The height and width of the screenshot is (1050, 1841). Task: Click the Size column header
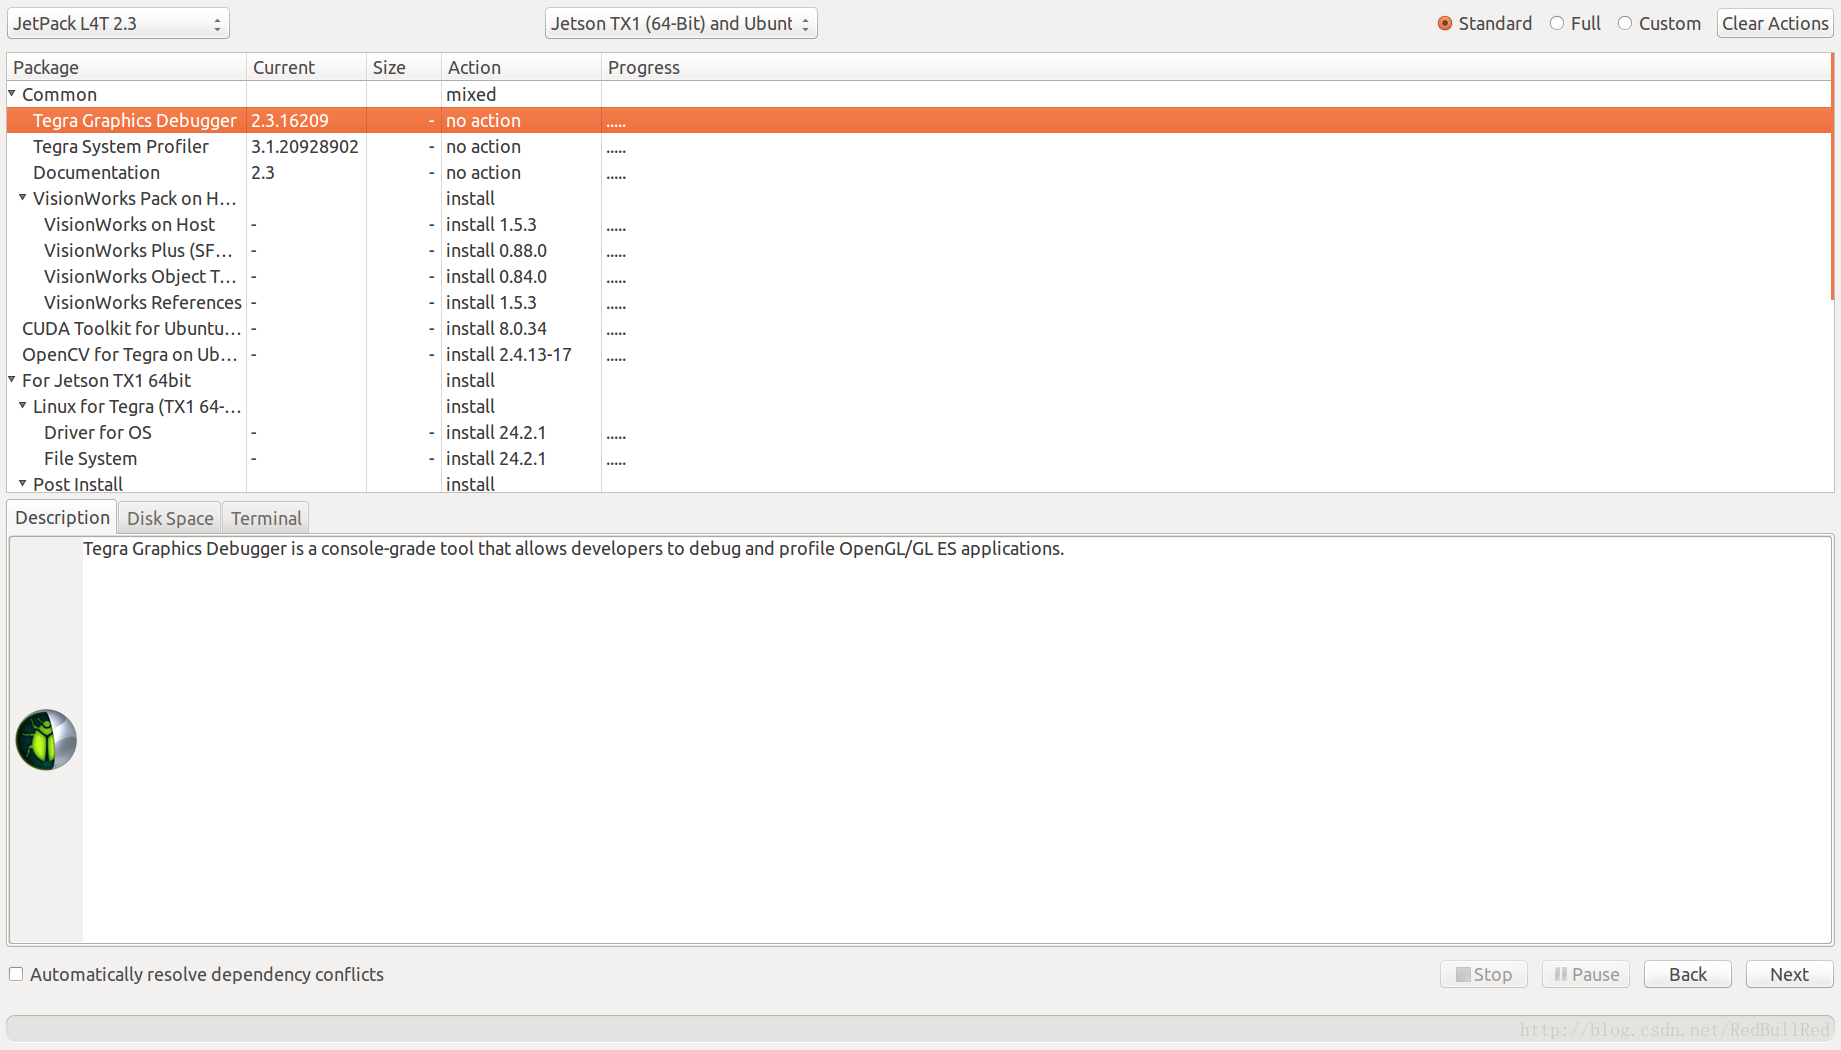tap(404, 67)
